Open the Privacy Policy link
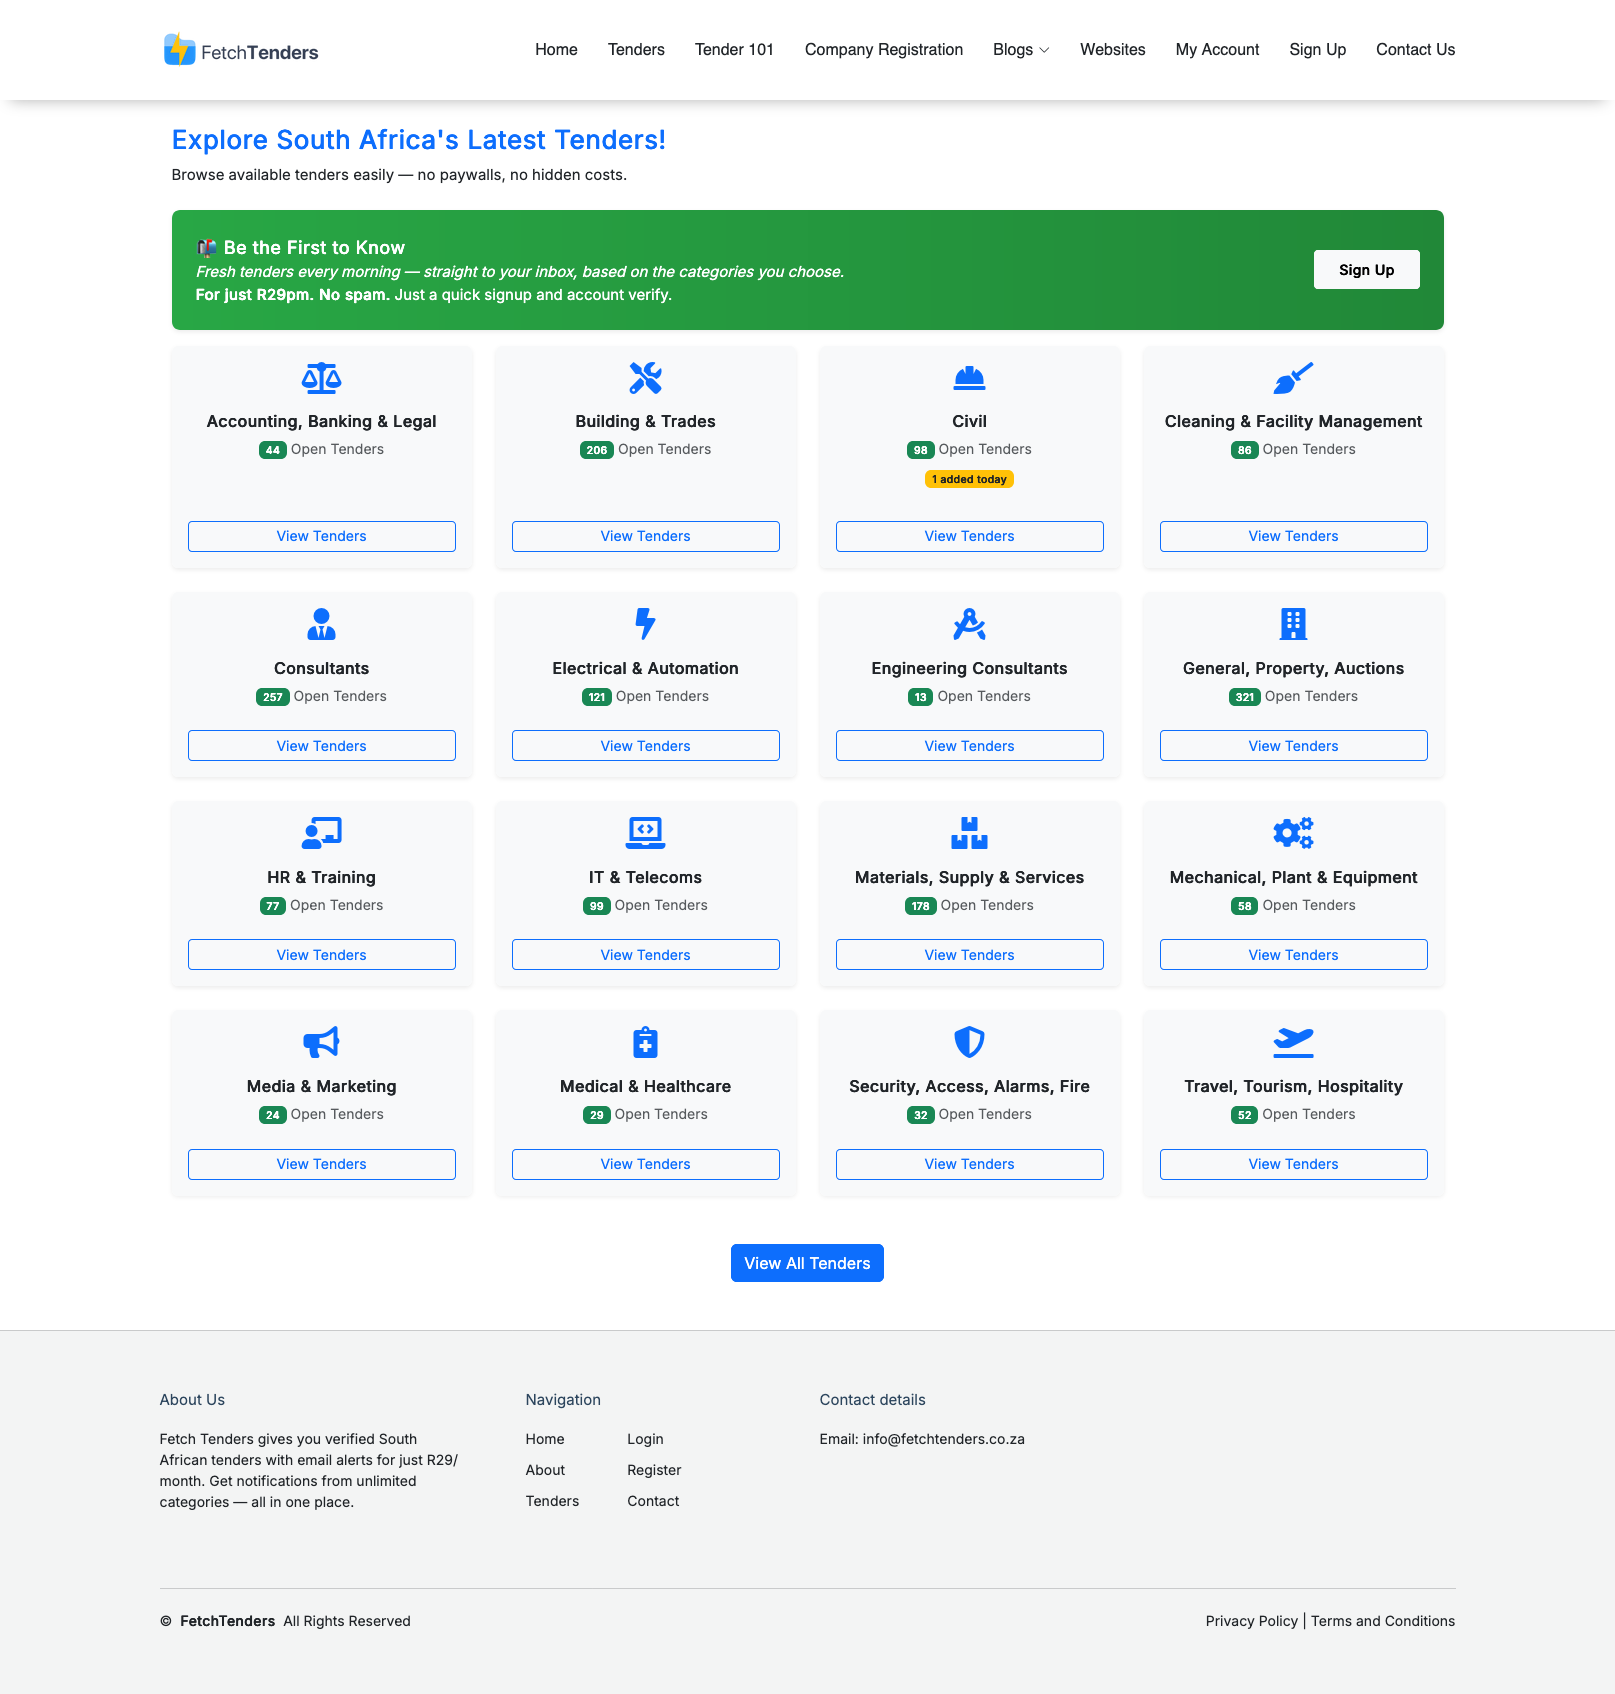The width and height of the screenshot is (1615, 1694). coord(1251,1621)
